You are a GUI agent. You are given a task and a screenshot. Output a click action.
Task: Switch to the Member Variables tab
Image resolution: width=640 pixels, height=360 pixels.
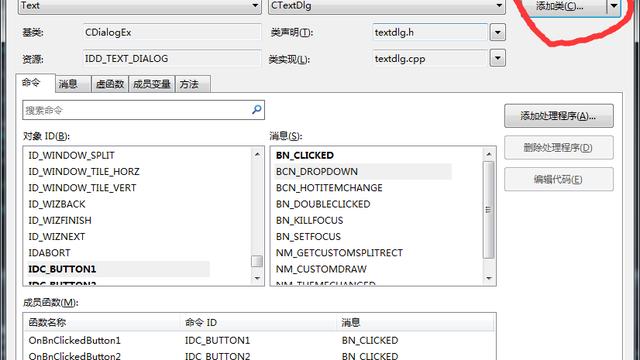click(x=152, y=84)
